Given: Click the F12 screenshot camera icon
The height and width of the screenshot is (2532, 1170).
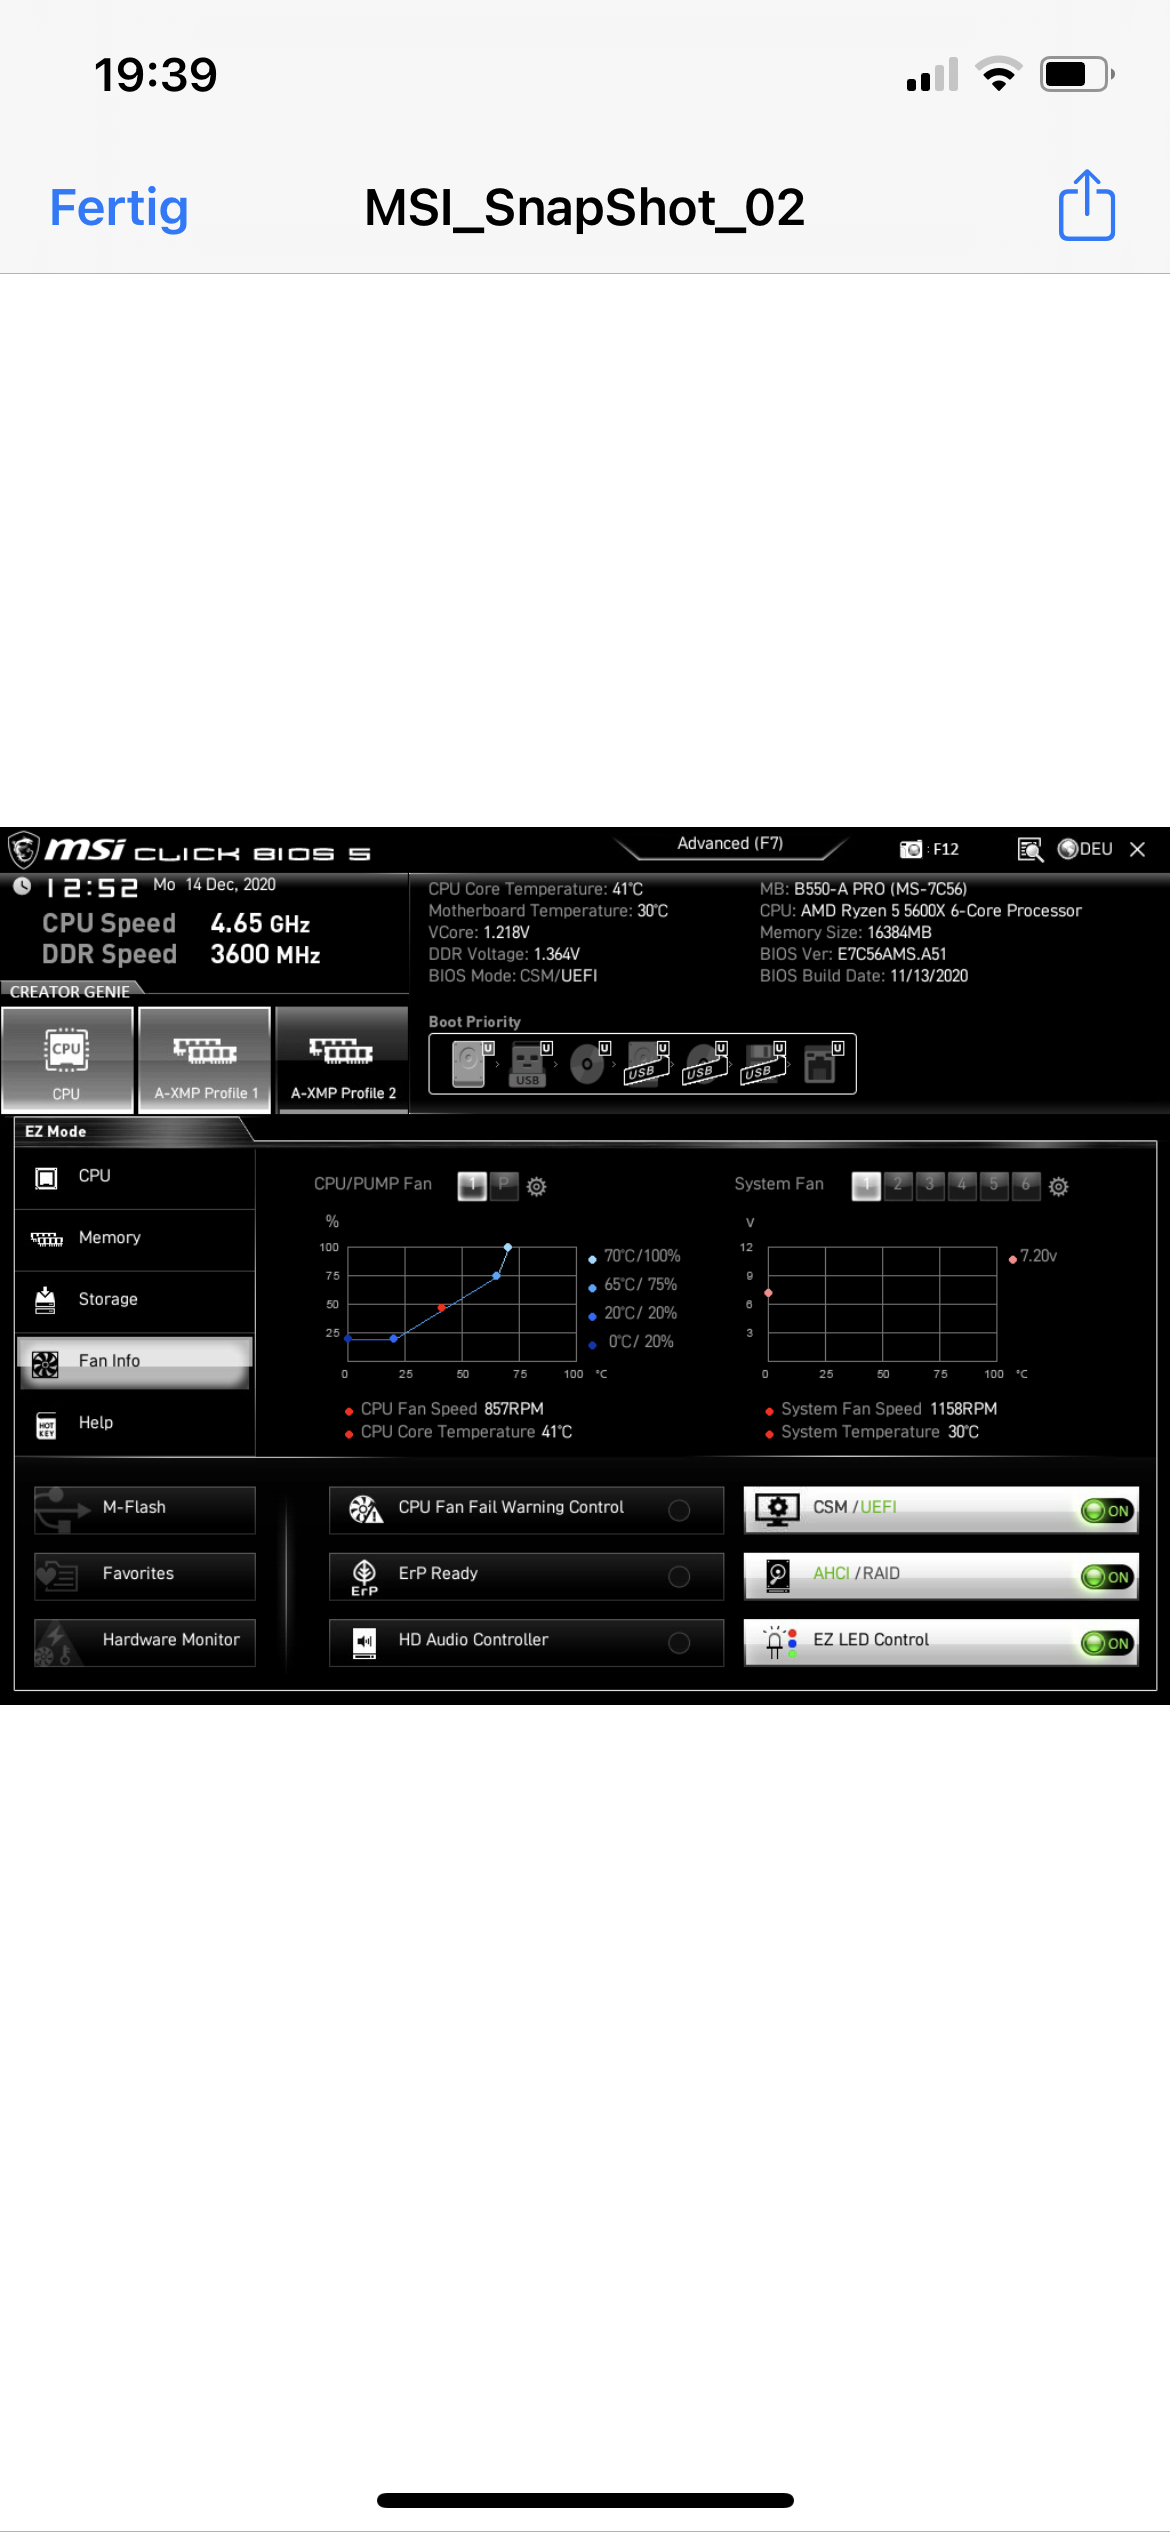Looking at the screenshot, I should pyautogui.click(x=910, y=849).
